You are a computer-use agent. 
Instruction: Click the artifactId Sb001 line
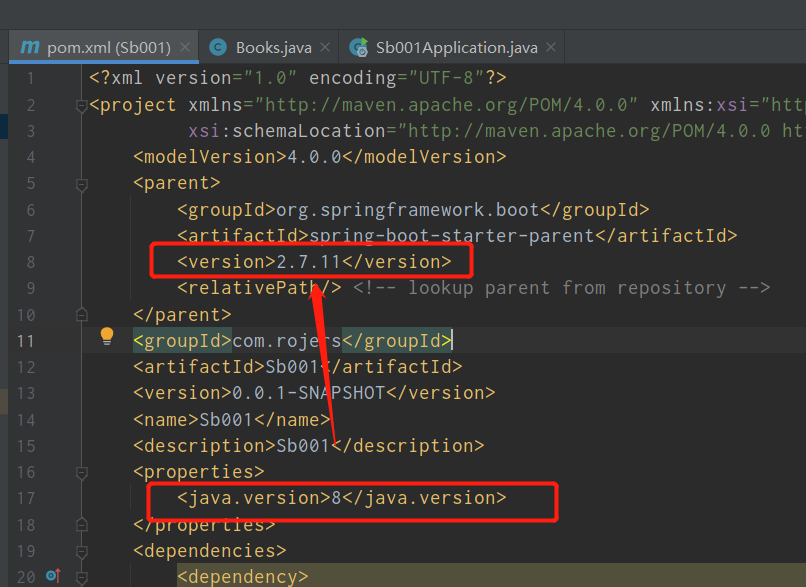tap(298, 367)
